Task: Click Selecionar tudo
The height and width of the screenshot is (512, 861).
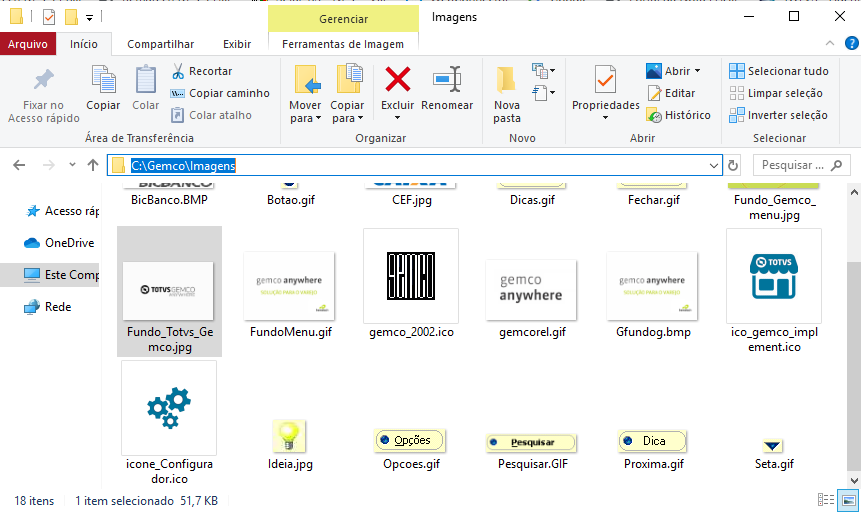Action: click(x=779, y=71)
